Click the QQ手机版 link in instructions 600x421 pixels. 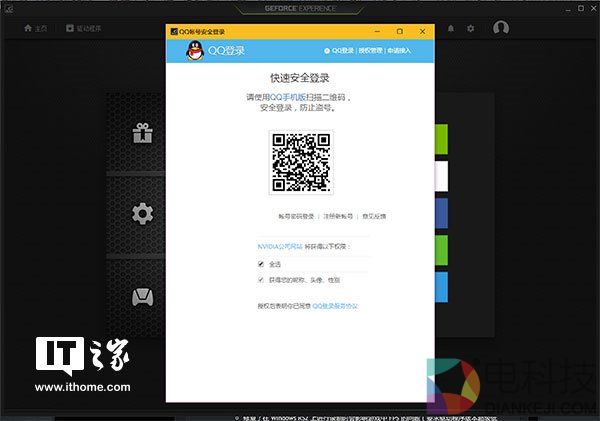[x=287, y=97]
